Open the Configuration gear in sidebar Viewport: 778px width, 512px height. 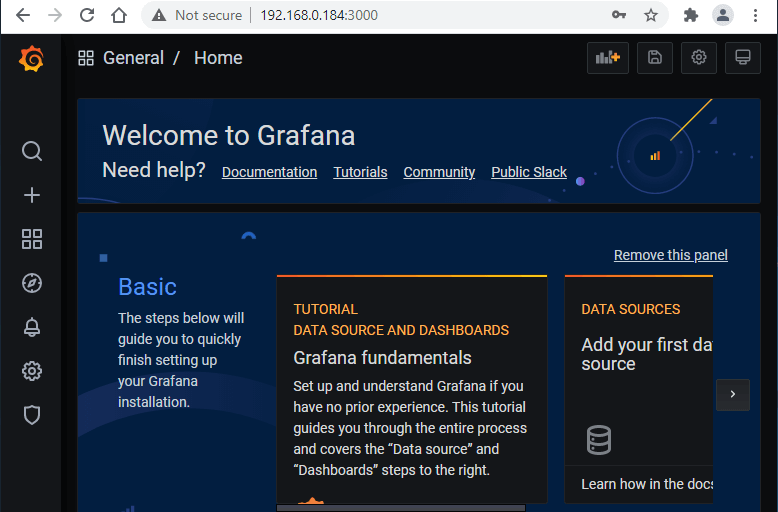32,371
